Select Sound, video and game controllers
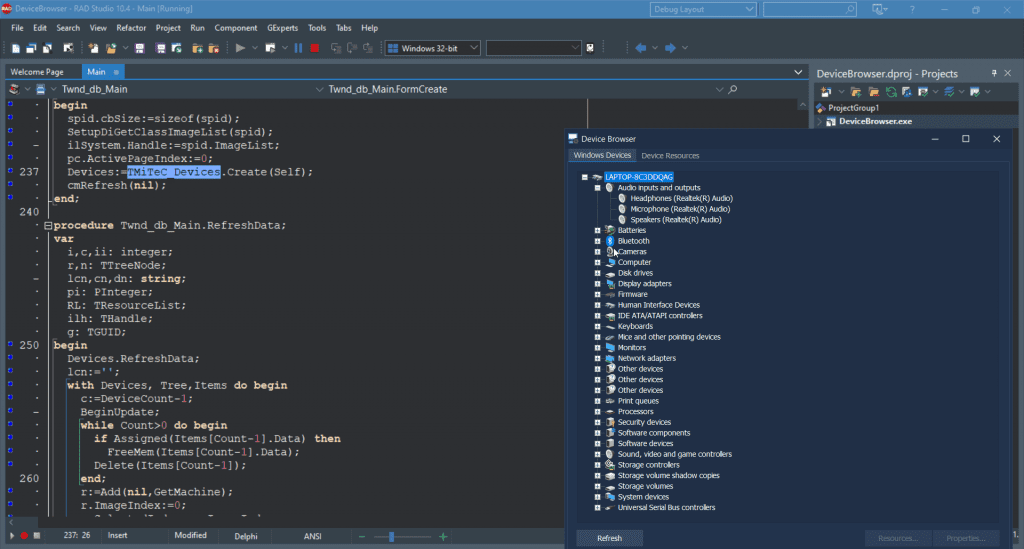Image resolution: width=1024 pixels, height=549 pixels. [675, 454]
